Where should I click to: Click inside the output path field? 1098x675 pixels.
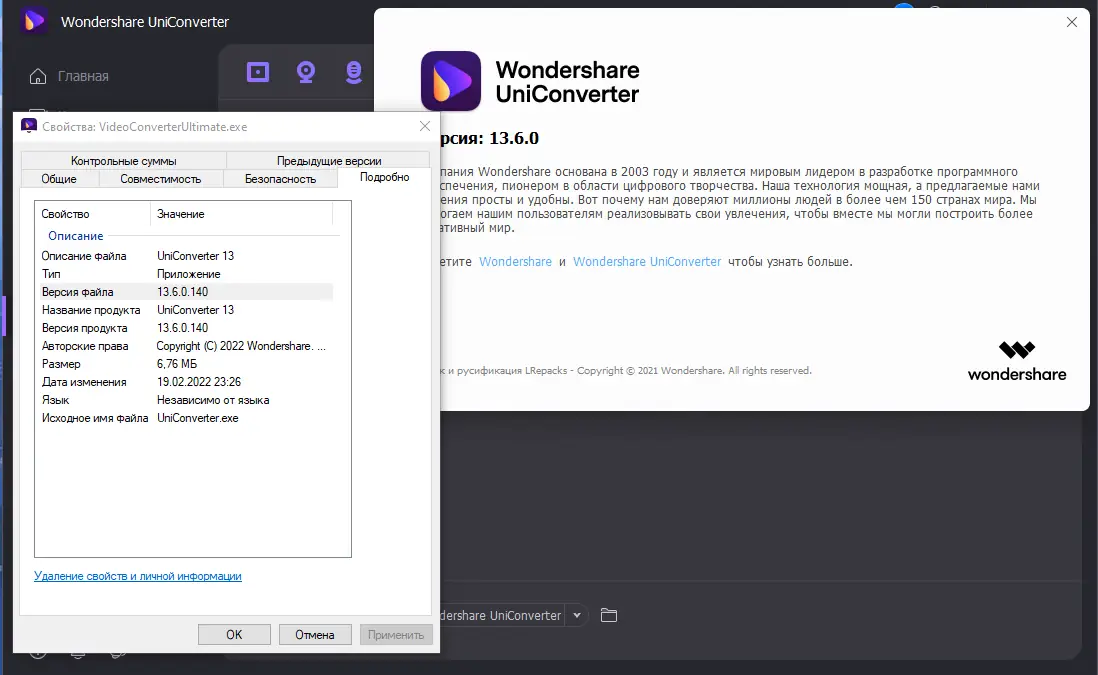click(500, 615)
